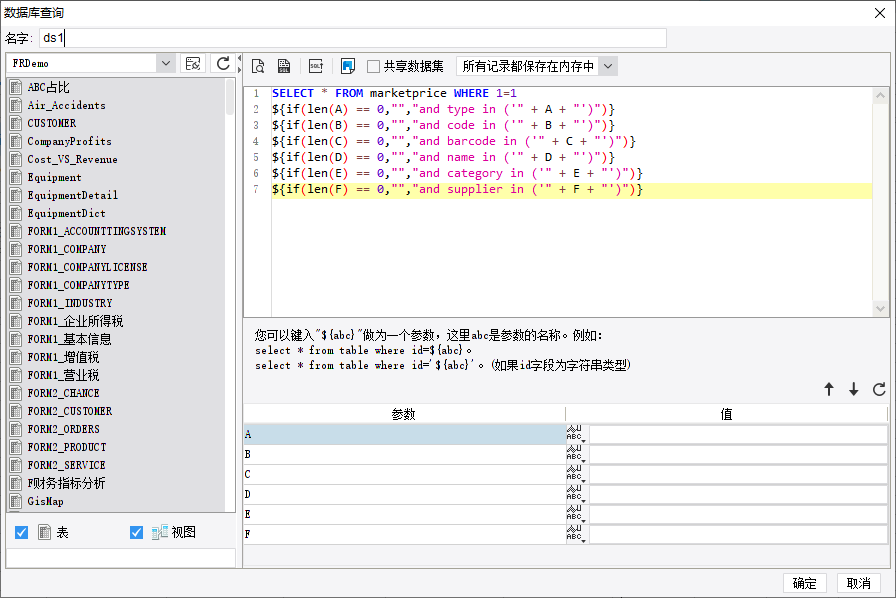Image resolution: width=896 pixels, height=598 pixels.
Task: Click the table icon of GisMap
Action: tap(16, 501)
